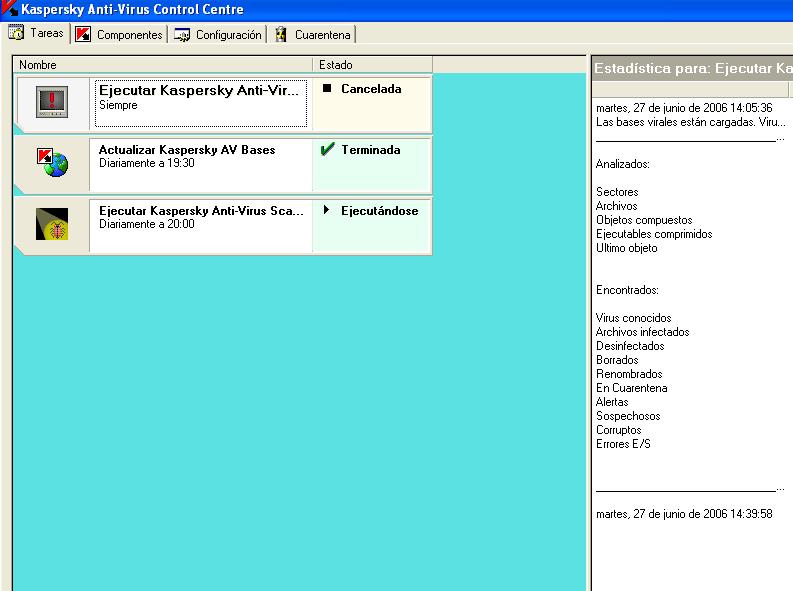Click Desinfectados row
This screenshot has width=793, height=591.
click(x=630, y=346)
